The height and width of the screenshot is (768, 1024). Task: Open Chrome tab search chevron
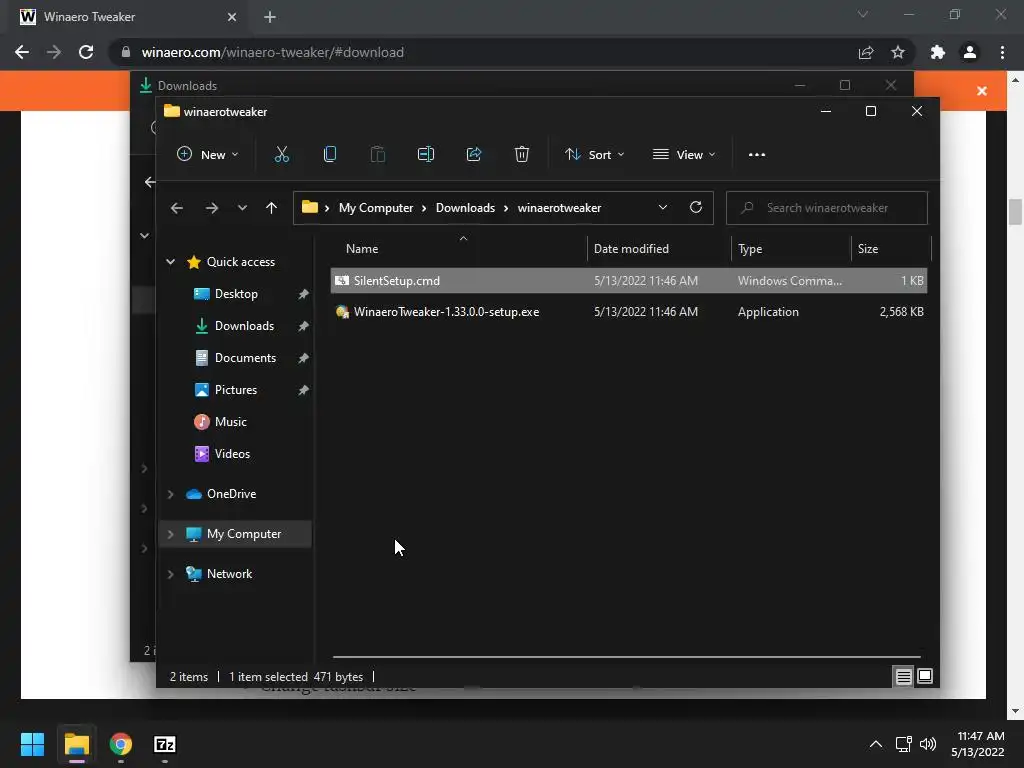pos(863,14)
